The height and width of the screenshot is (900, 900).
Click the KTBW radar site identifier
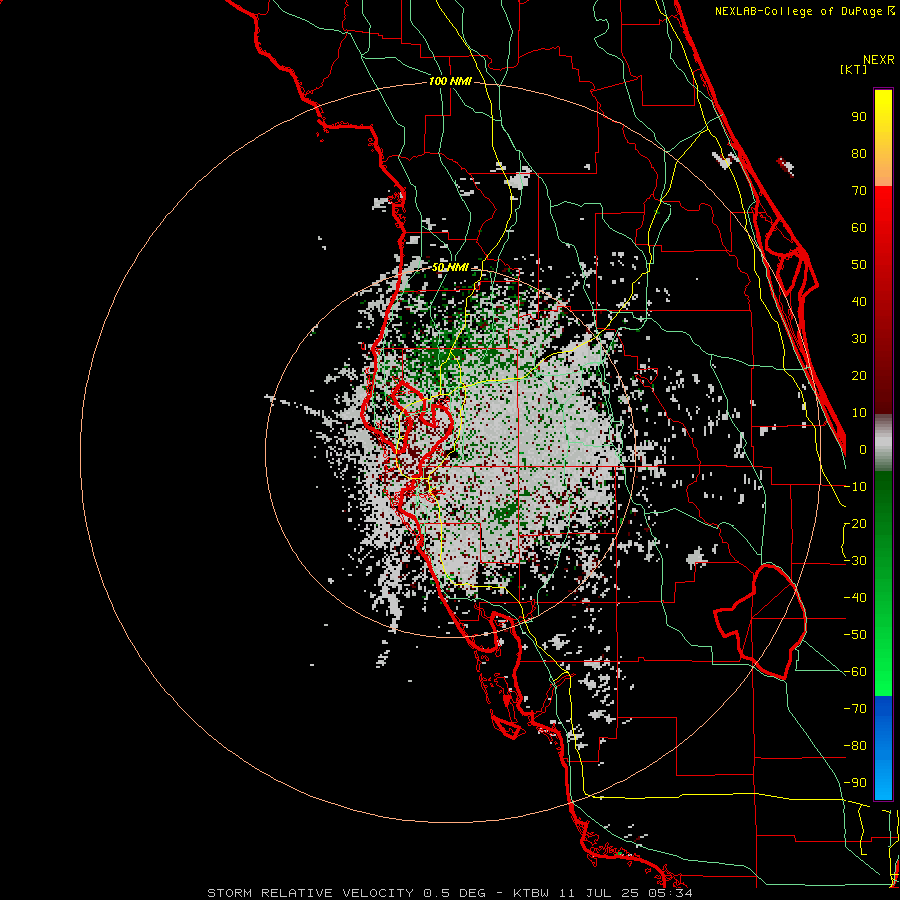(x=531, y=893)
